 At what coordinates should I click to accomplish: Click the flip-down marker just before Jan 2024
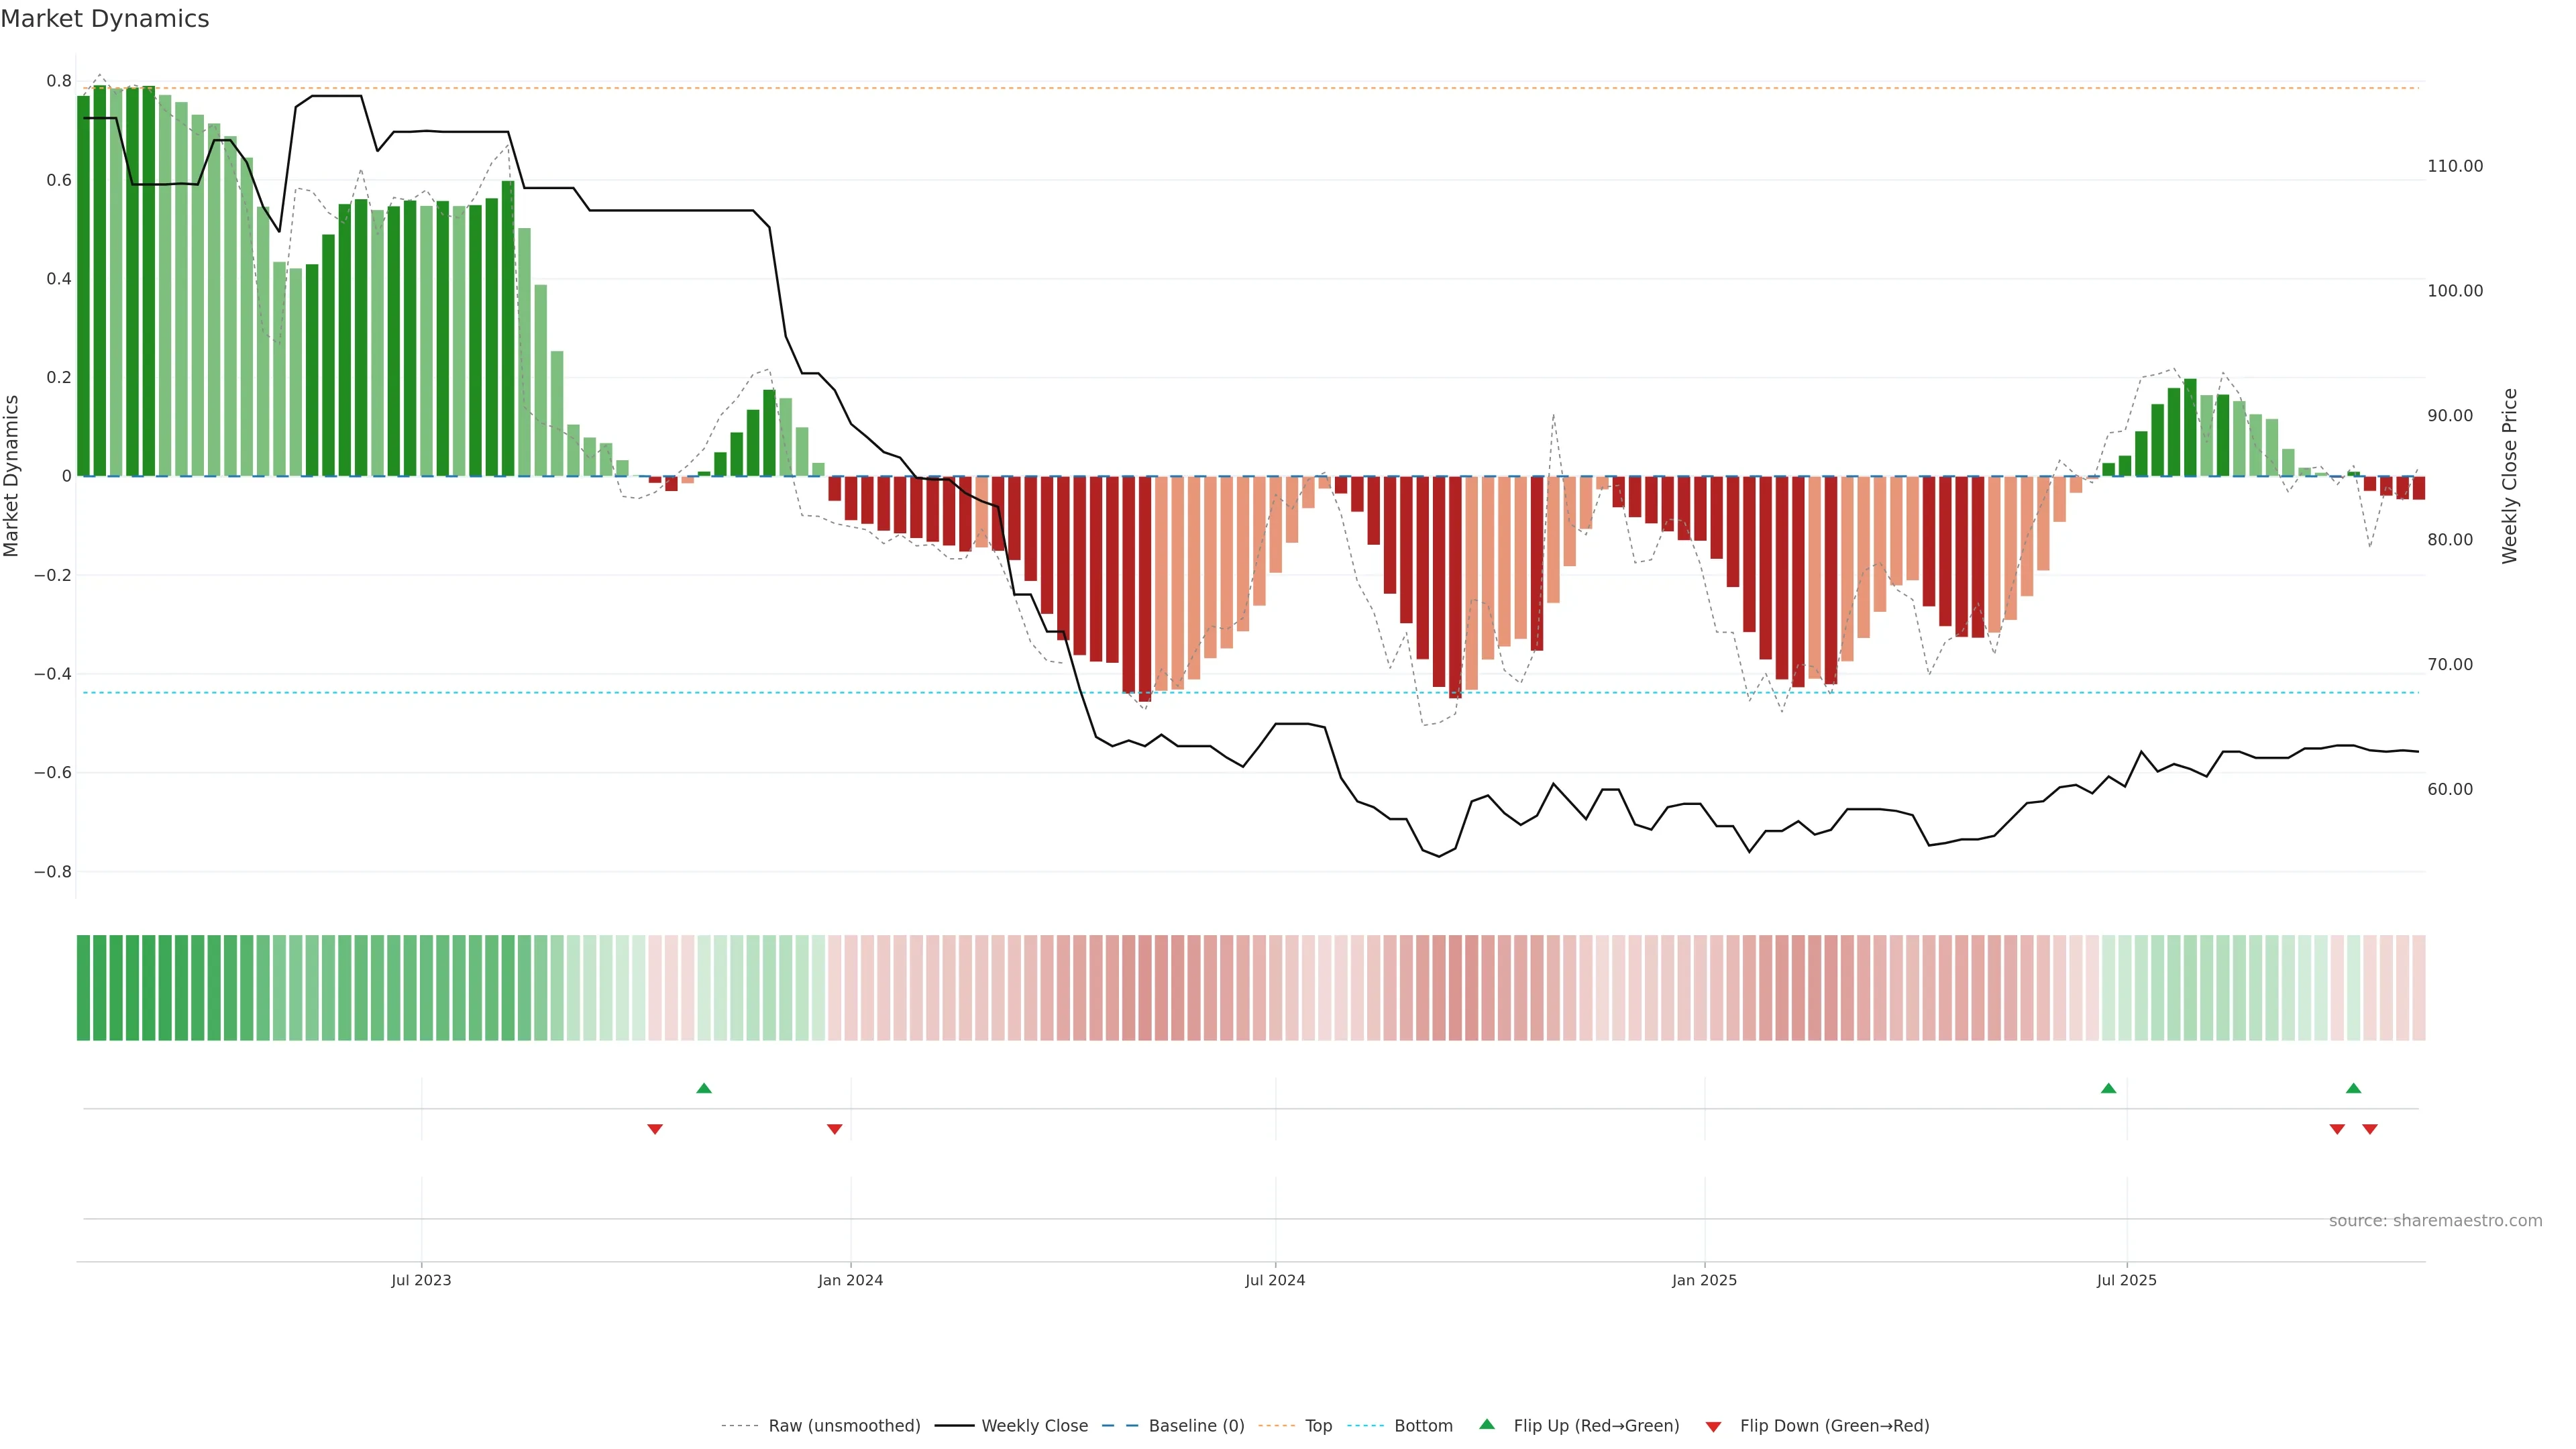(834, 1129)
